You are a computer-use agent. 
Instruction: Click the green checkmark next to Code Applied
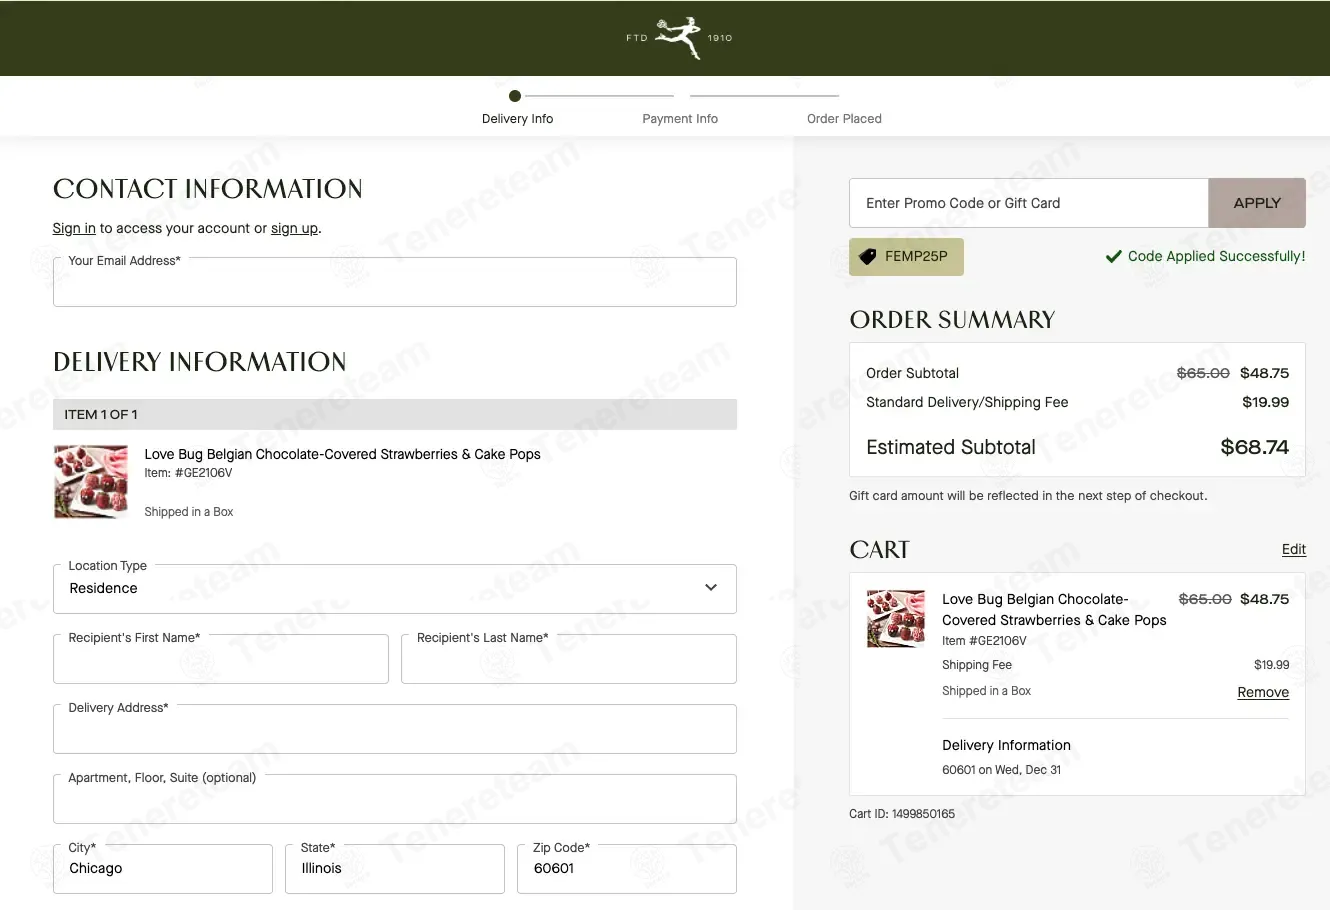(x=1113, y=257)
